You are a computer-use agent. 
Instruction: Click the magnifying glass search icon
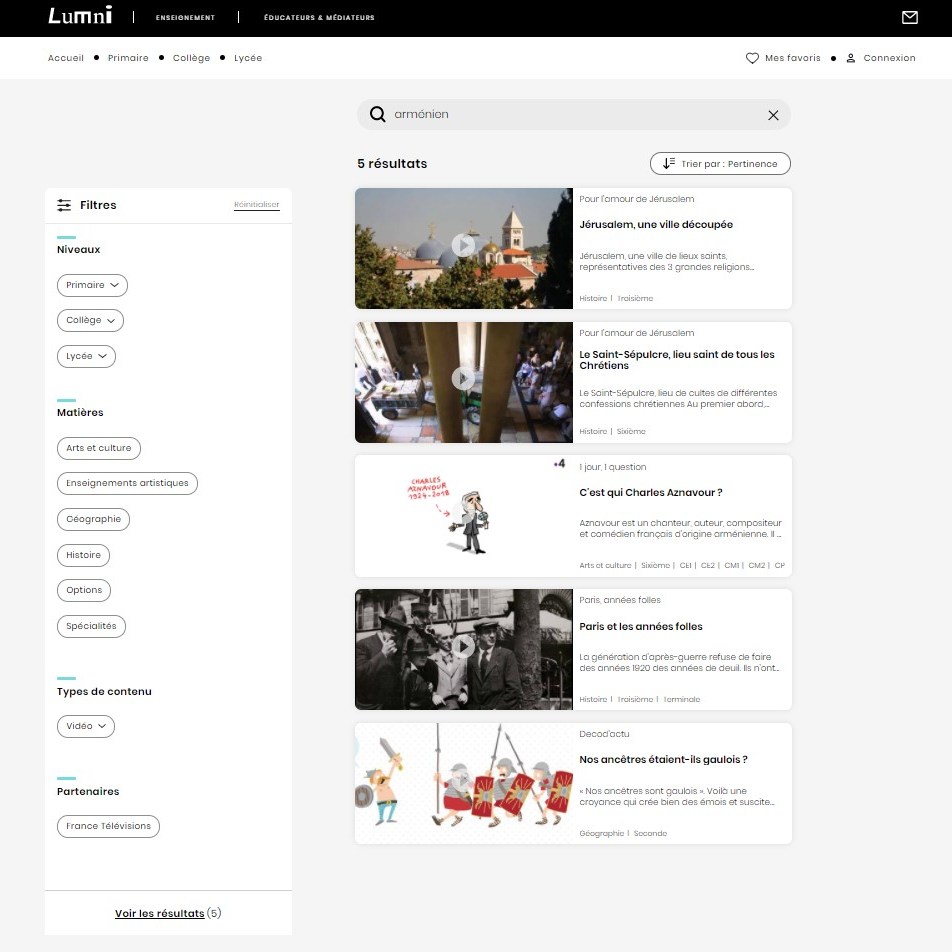click(377, 114)
